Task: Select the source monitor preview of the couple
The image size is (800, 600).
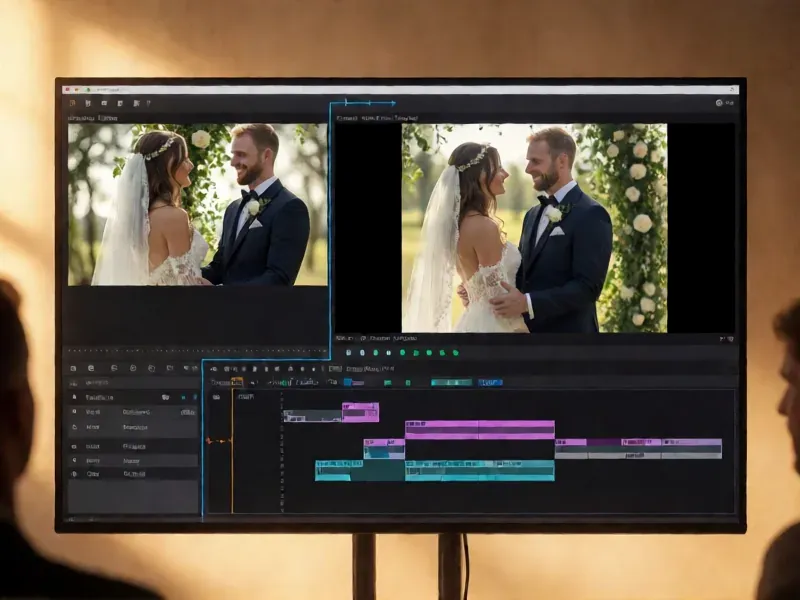Action: coord(197,204)
